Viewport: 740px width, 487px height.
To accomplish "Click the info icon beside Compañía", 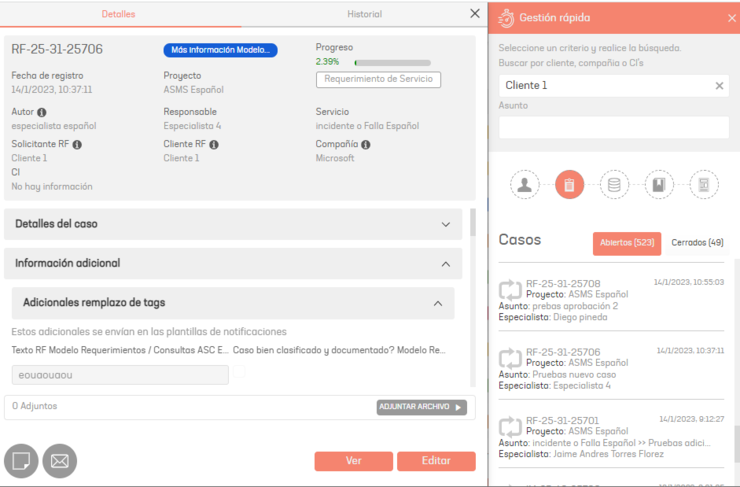I will (366, 145).
